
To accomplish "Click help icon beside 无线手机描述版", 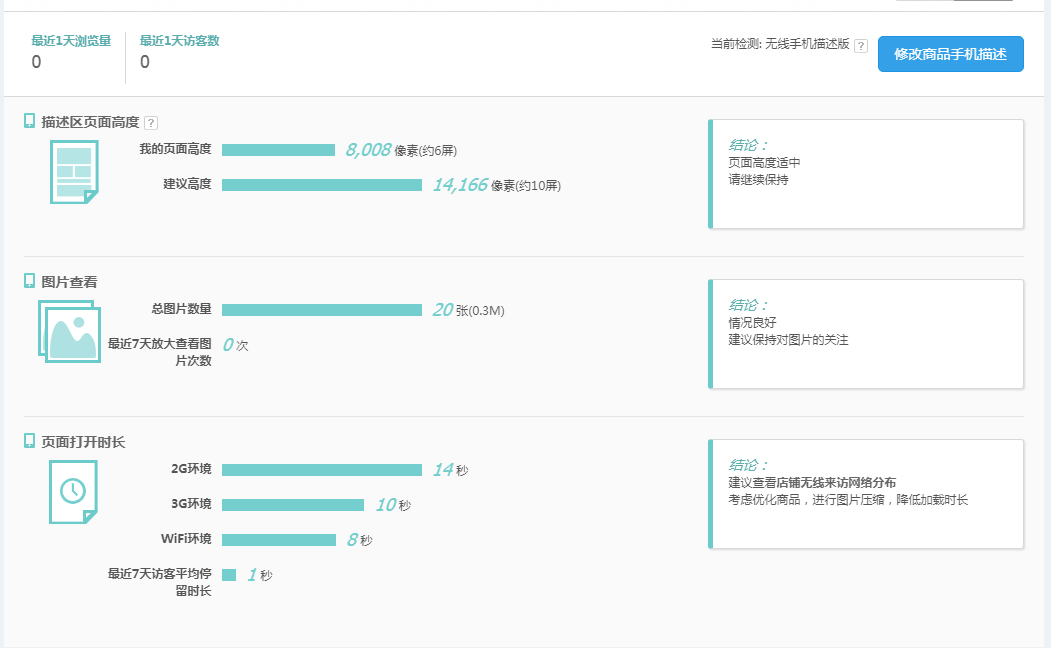I will (861, 46).
